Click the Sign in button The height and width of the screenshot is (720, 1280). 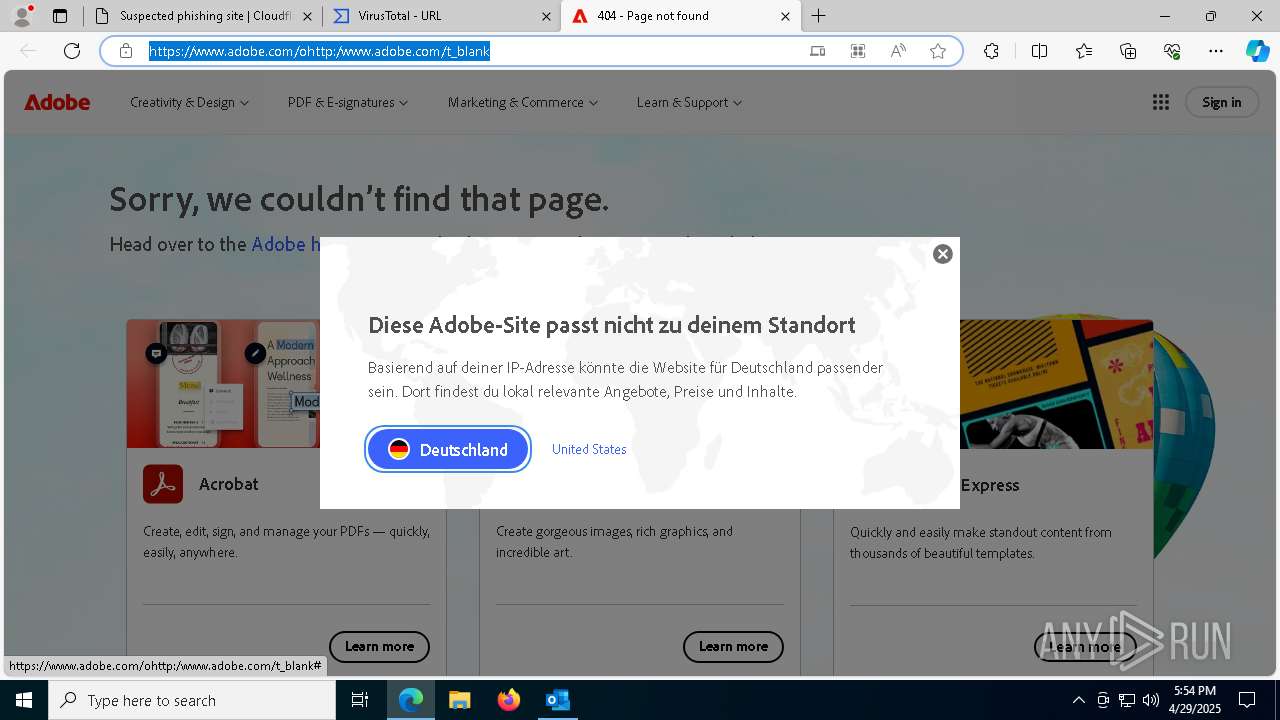click(x=1222, y=102)
